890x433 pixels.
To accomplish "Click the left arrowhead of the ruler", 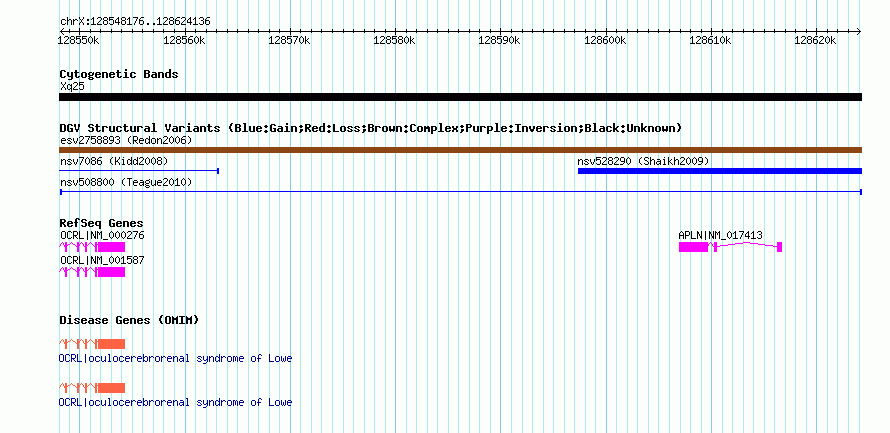I will point(62,31).
